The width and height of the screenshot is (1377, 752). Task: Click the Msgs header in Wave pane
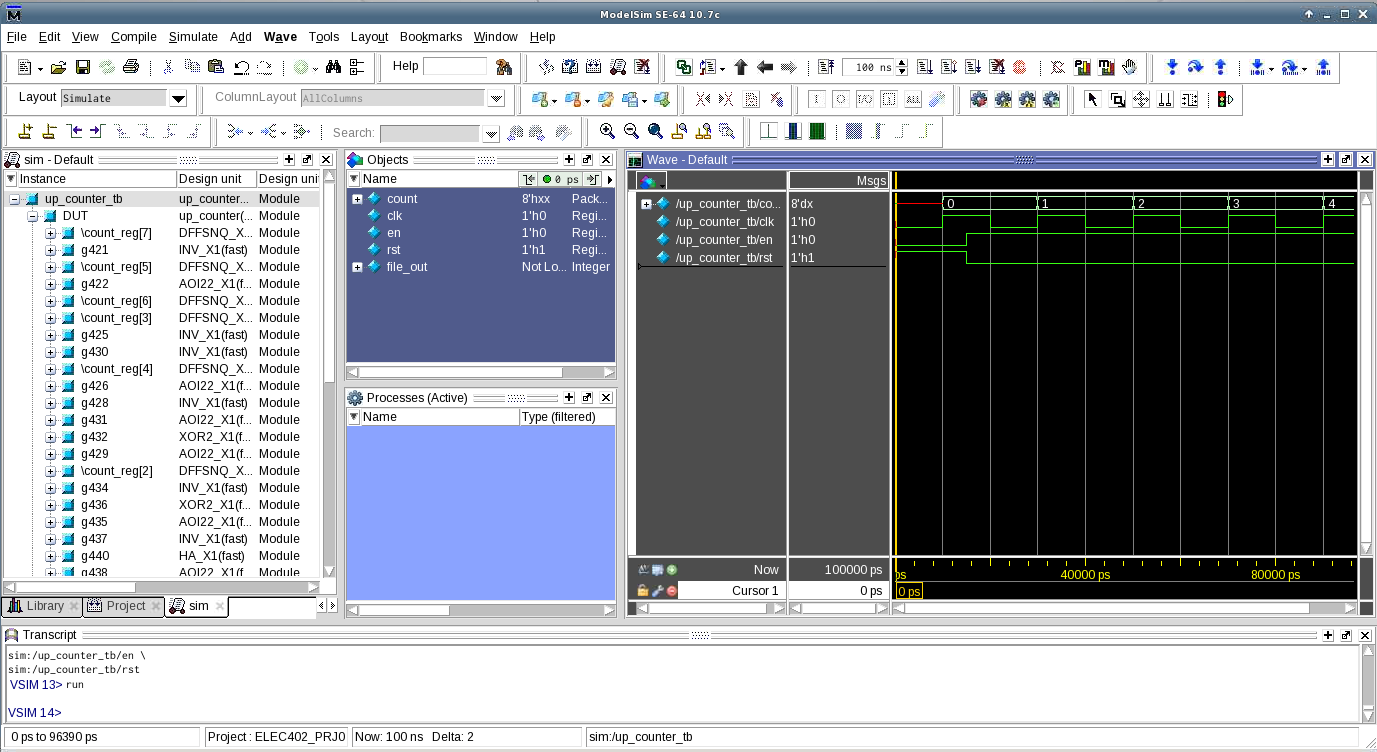point(838,180)
